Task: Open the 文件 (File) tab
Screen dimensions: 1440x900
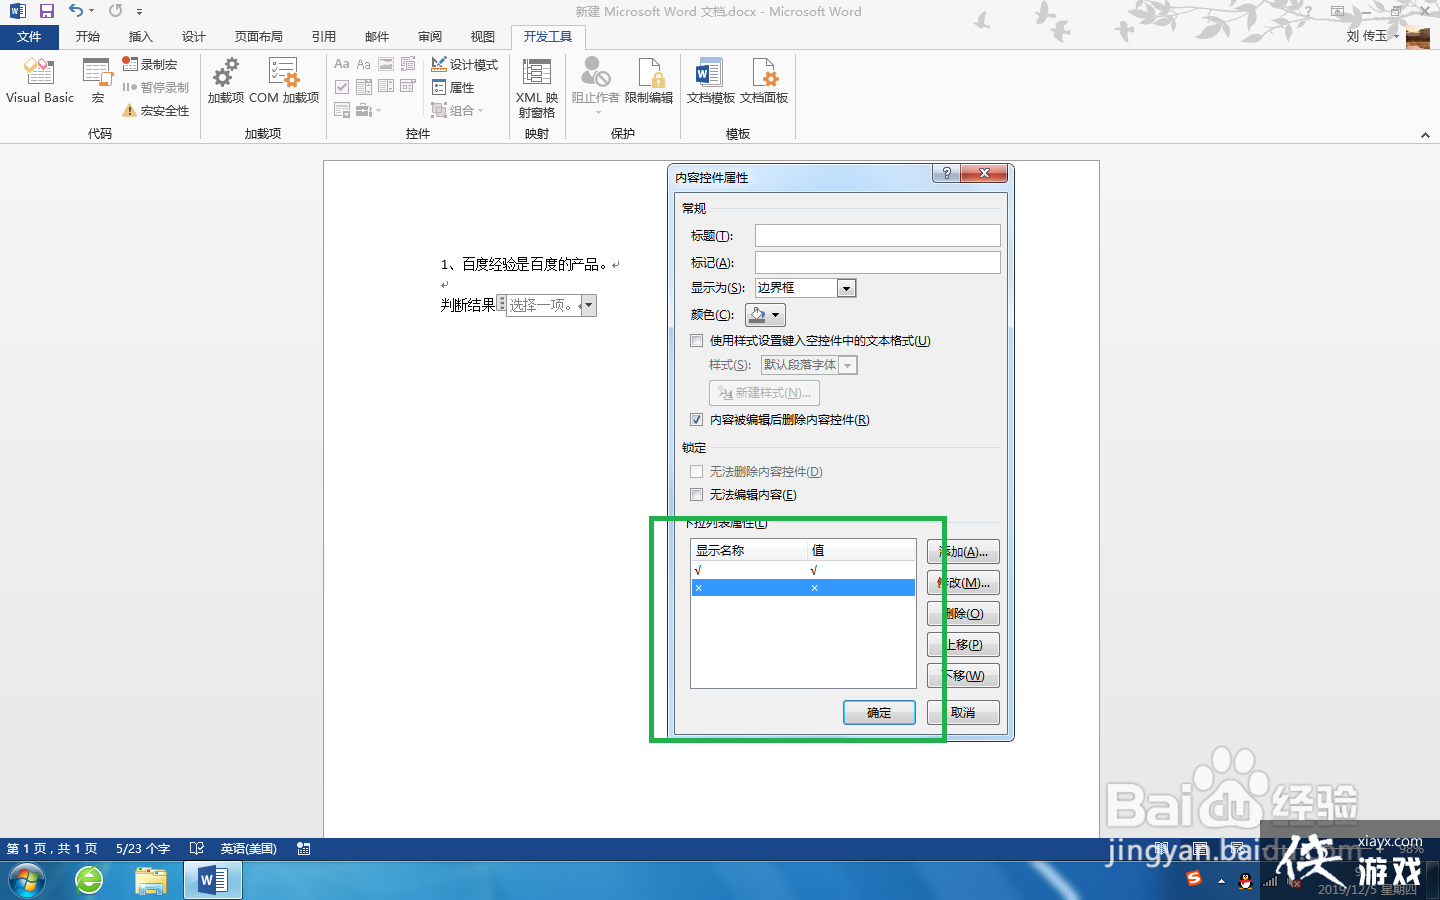Action: pos(29,37)
